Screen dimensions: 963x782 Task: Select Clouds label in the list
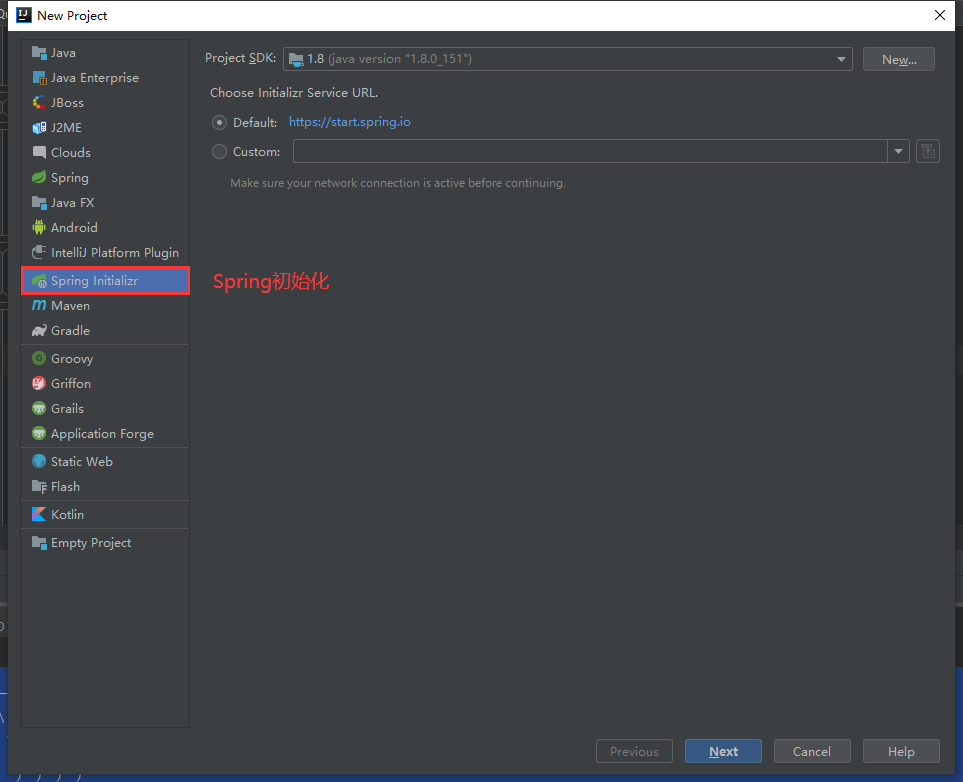click(x=71, y=152)
